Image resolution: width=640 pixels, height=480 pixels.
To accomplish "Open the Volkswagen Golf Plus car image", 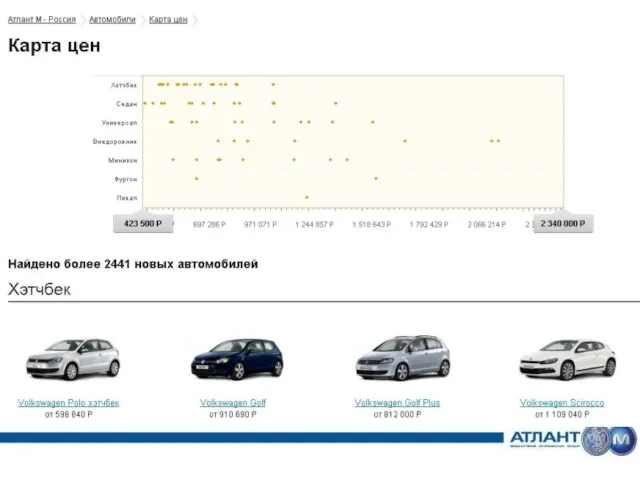I will click(402, 359).
